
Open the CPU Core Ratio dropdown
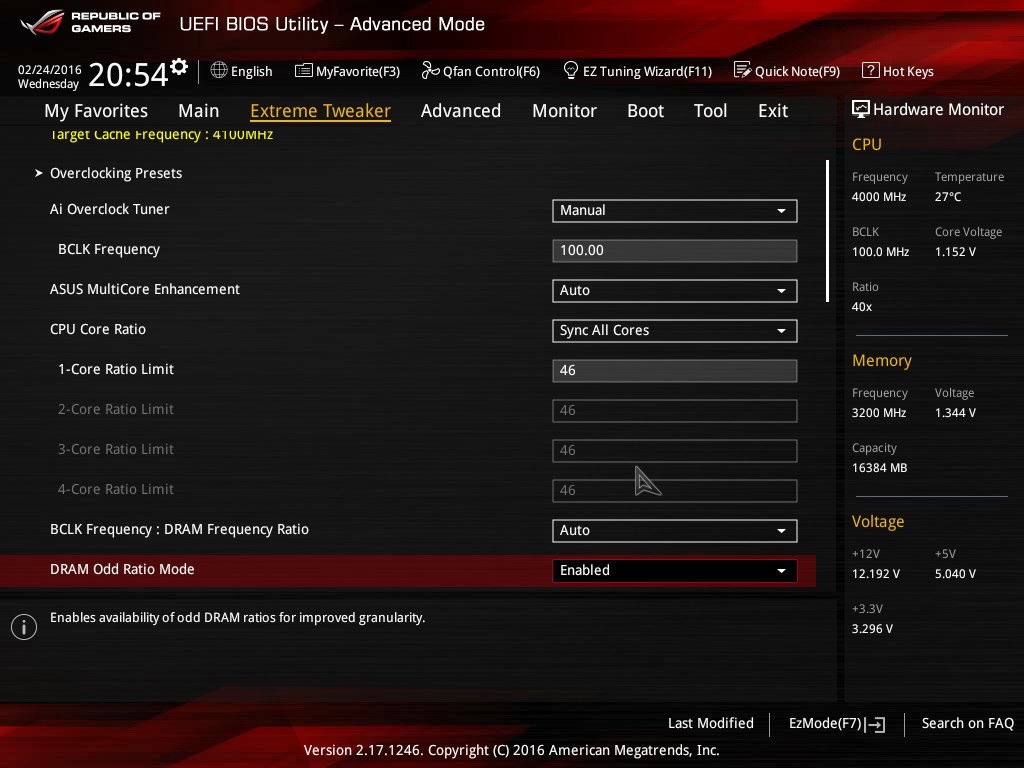675,330
